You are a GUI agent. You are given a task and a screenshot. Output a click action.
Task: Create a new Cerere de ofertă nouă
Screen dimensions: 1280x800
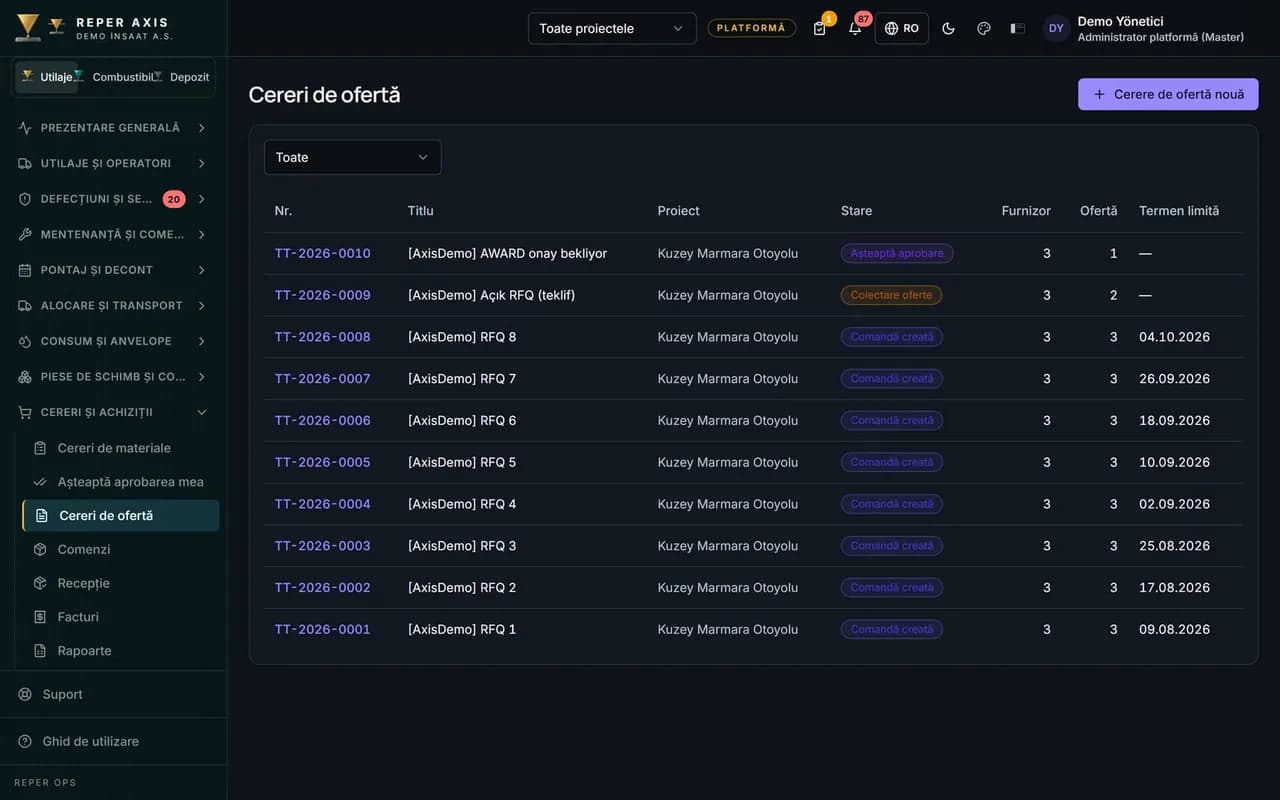(x=1168, y=94)
